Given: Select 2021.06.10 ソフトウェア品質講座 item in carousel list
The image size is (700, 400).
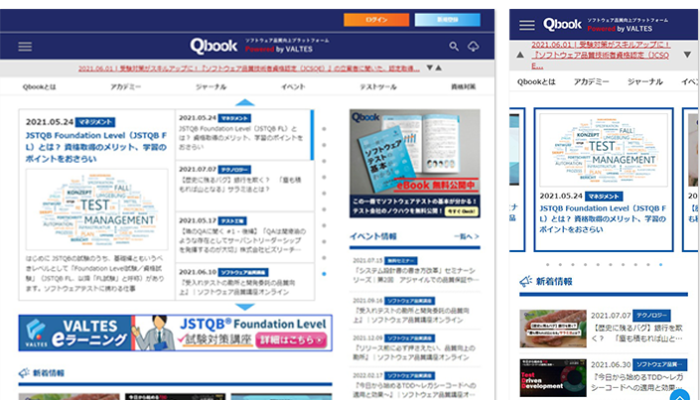Looking at the screenshot, I should point(244,282).
